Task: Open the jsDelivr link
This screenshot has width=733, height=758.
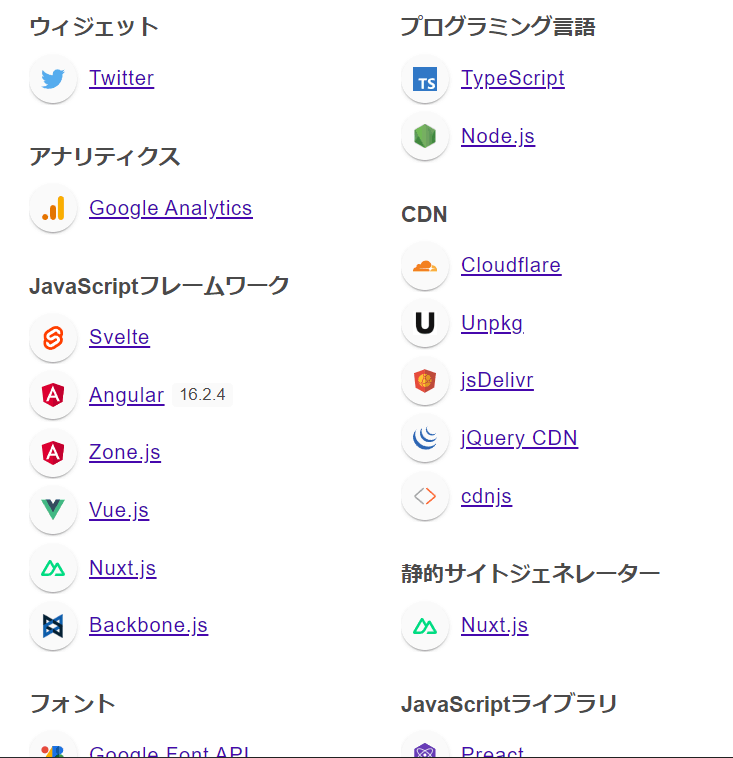Action: pos(497,380)
